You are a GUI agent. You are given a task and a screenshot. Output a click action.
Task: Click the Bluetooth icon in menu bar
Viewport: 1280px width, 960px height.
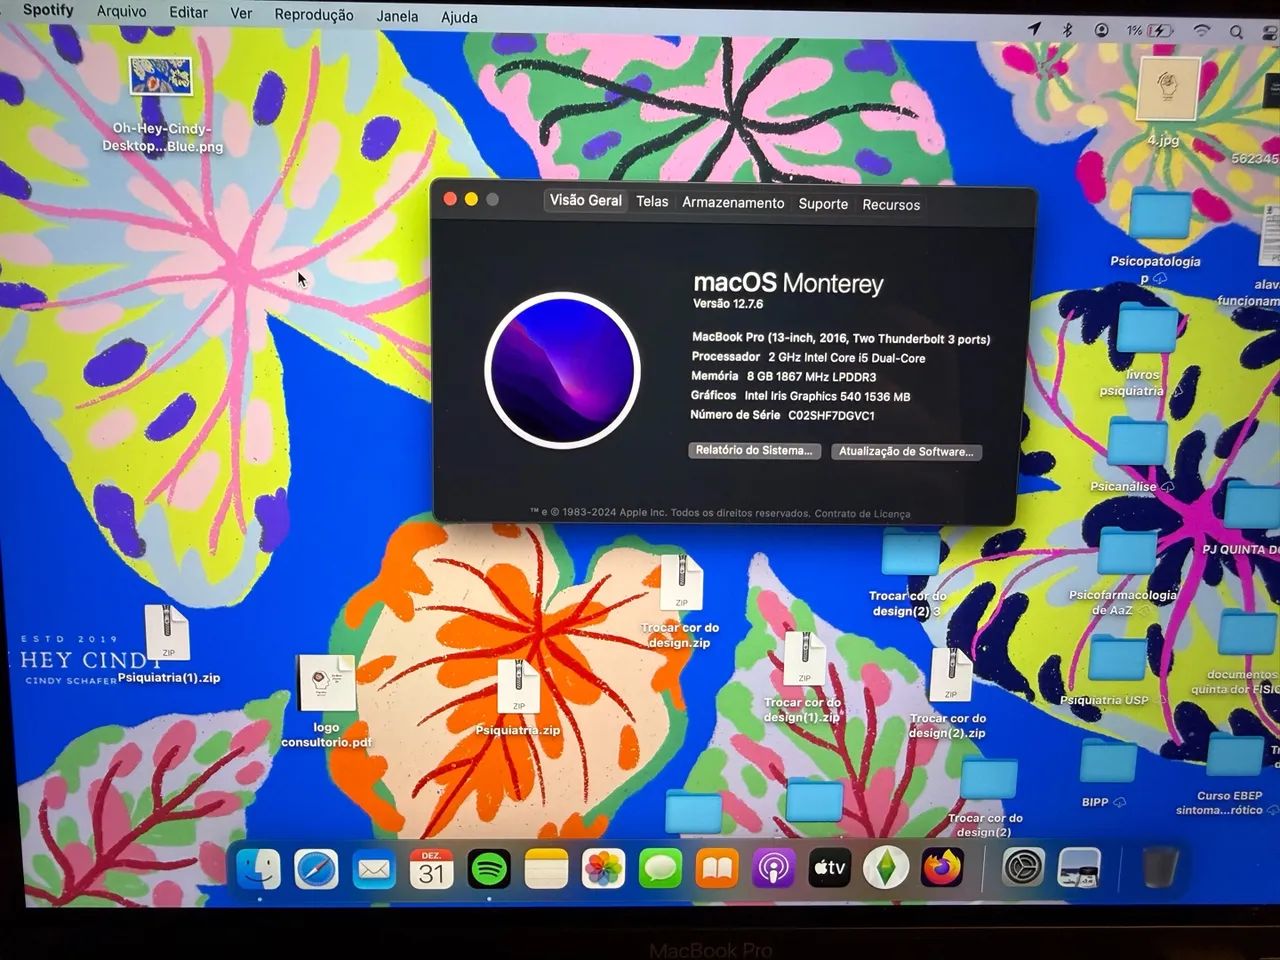1068,30
